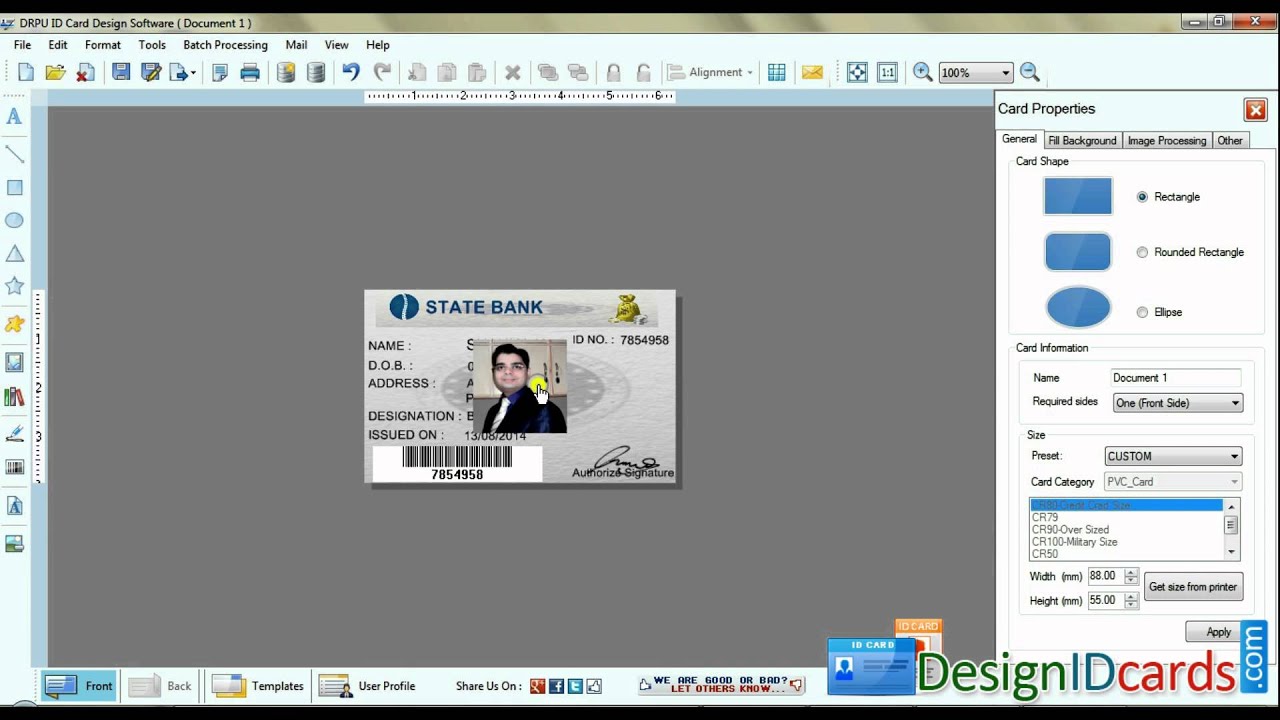Select CR100-Military Size in size list

point(1075,542)
